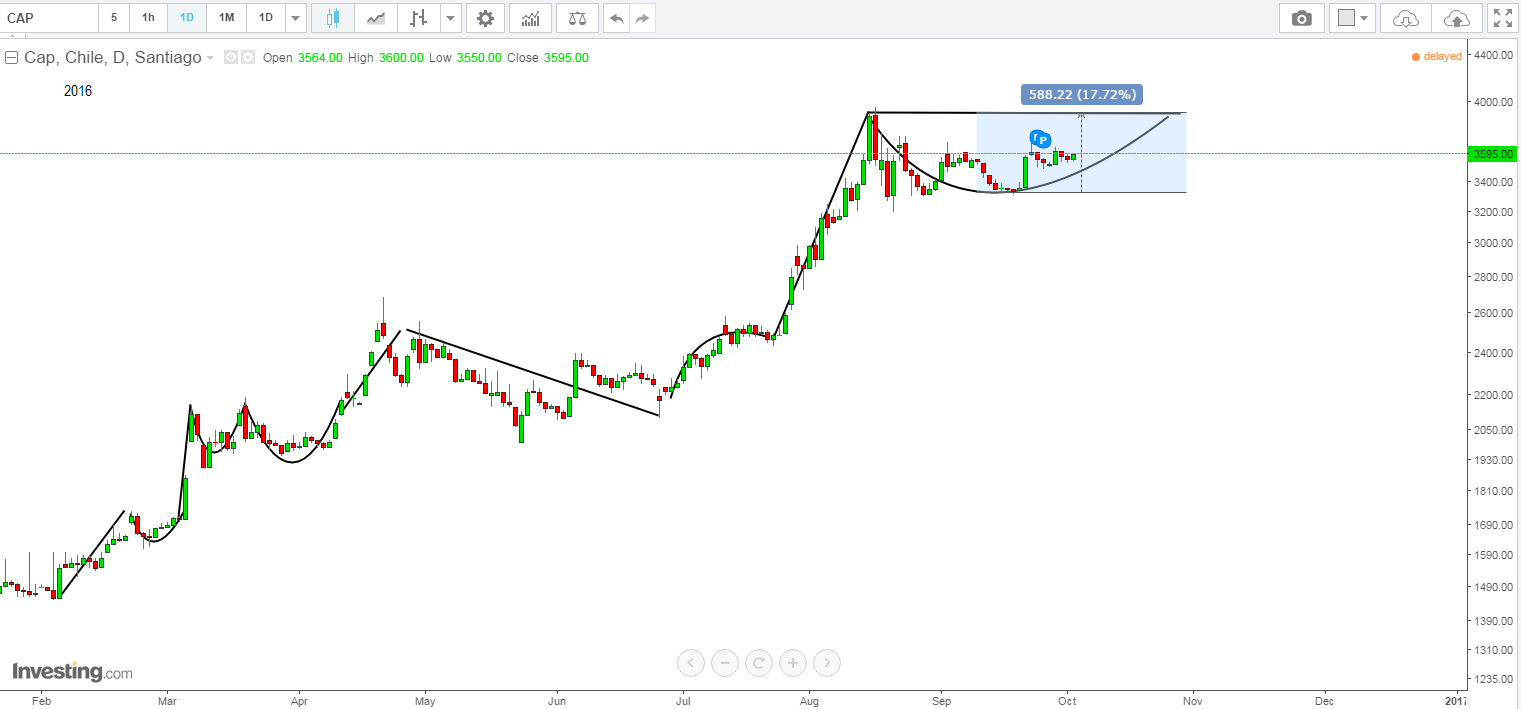Viewport: 1521px width, 709px height.
Task: Click the compare symbols scales icon
Action: [x=577, y=18]
